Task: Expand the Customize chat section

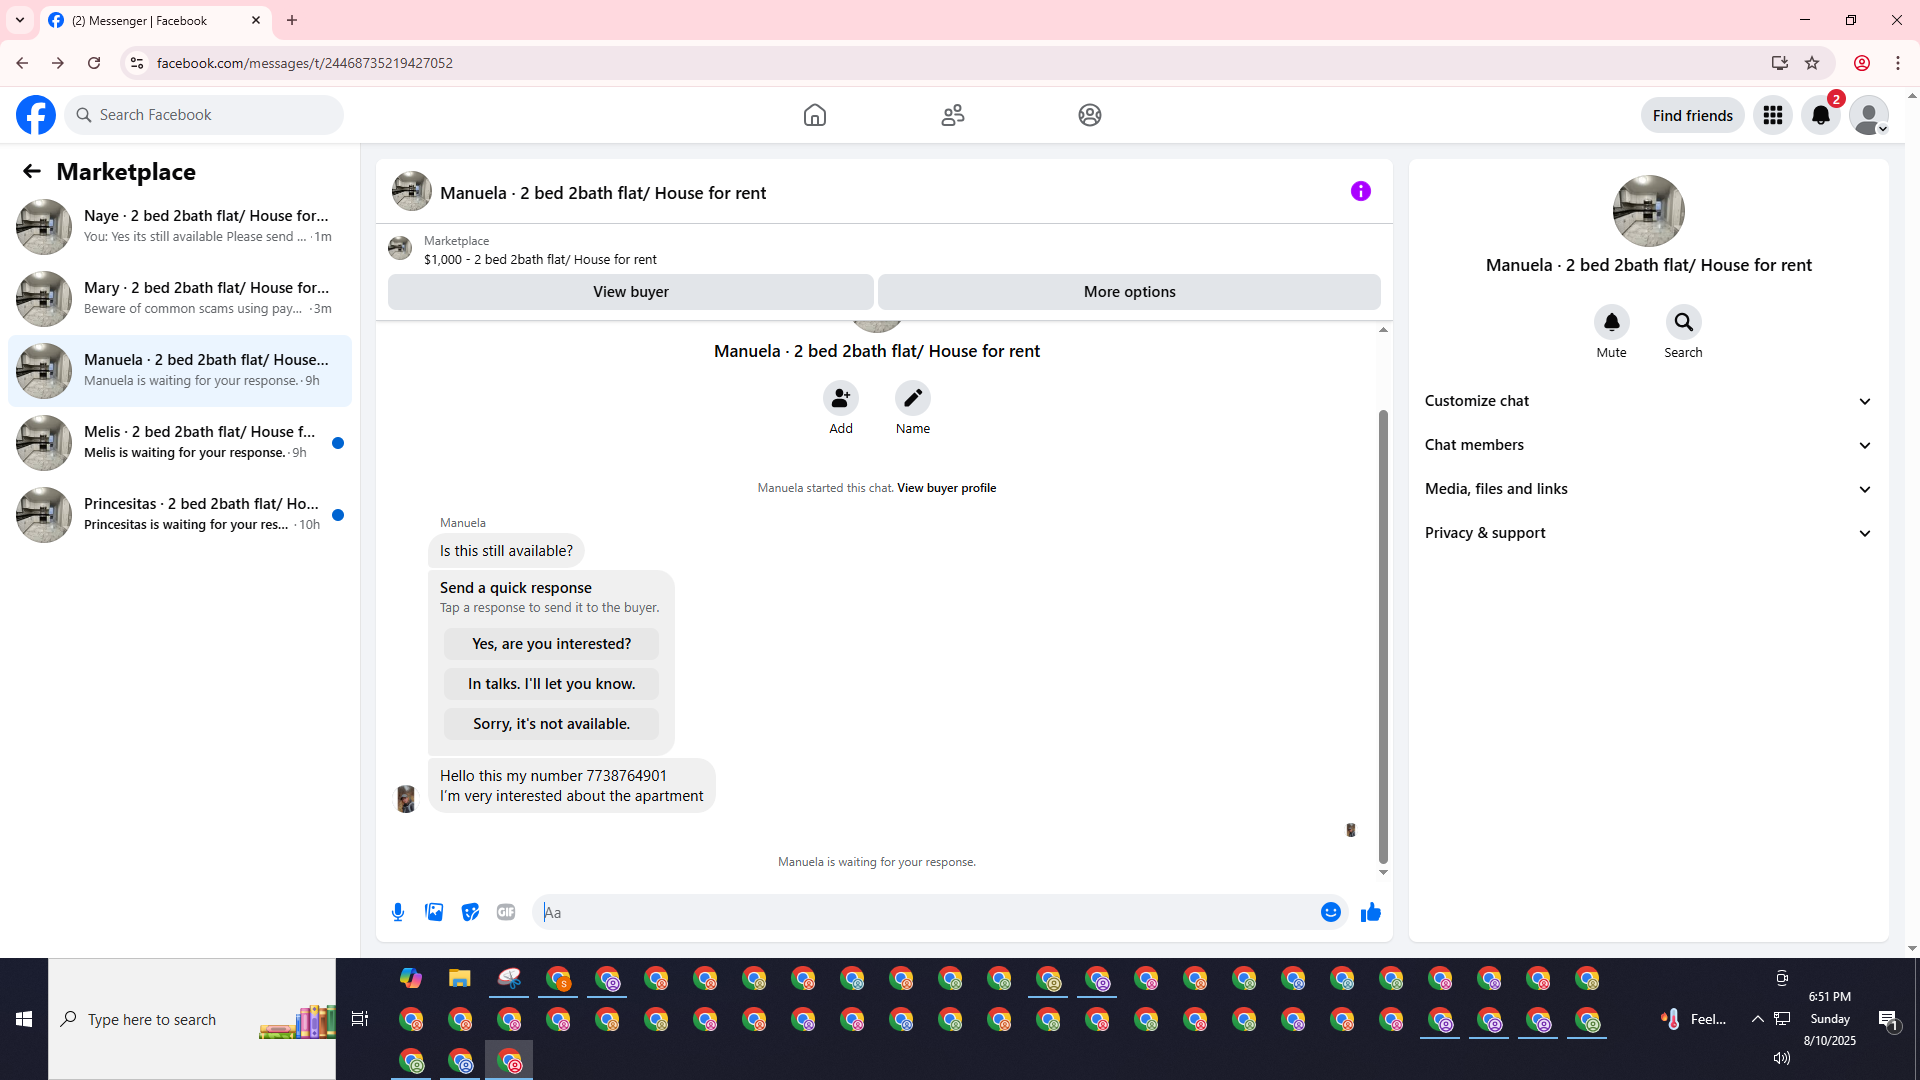Action: coord(1648,401)
